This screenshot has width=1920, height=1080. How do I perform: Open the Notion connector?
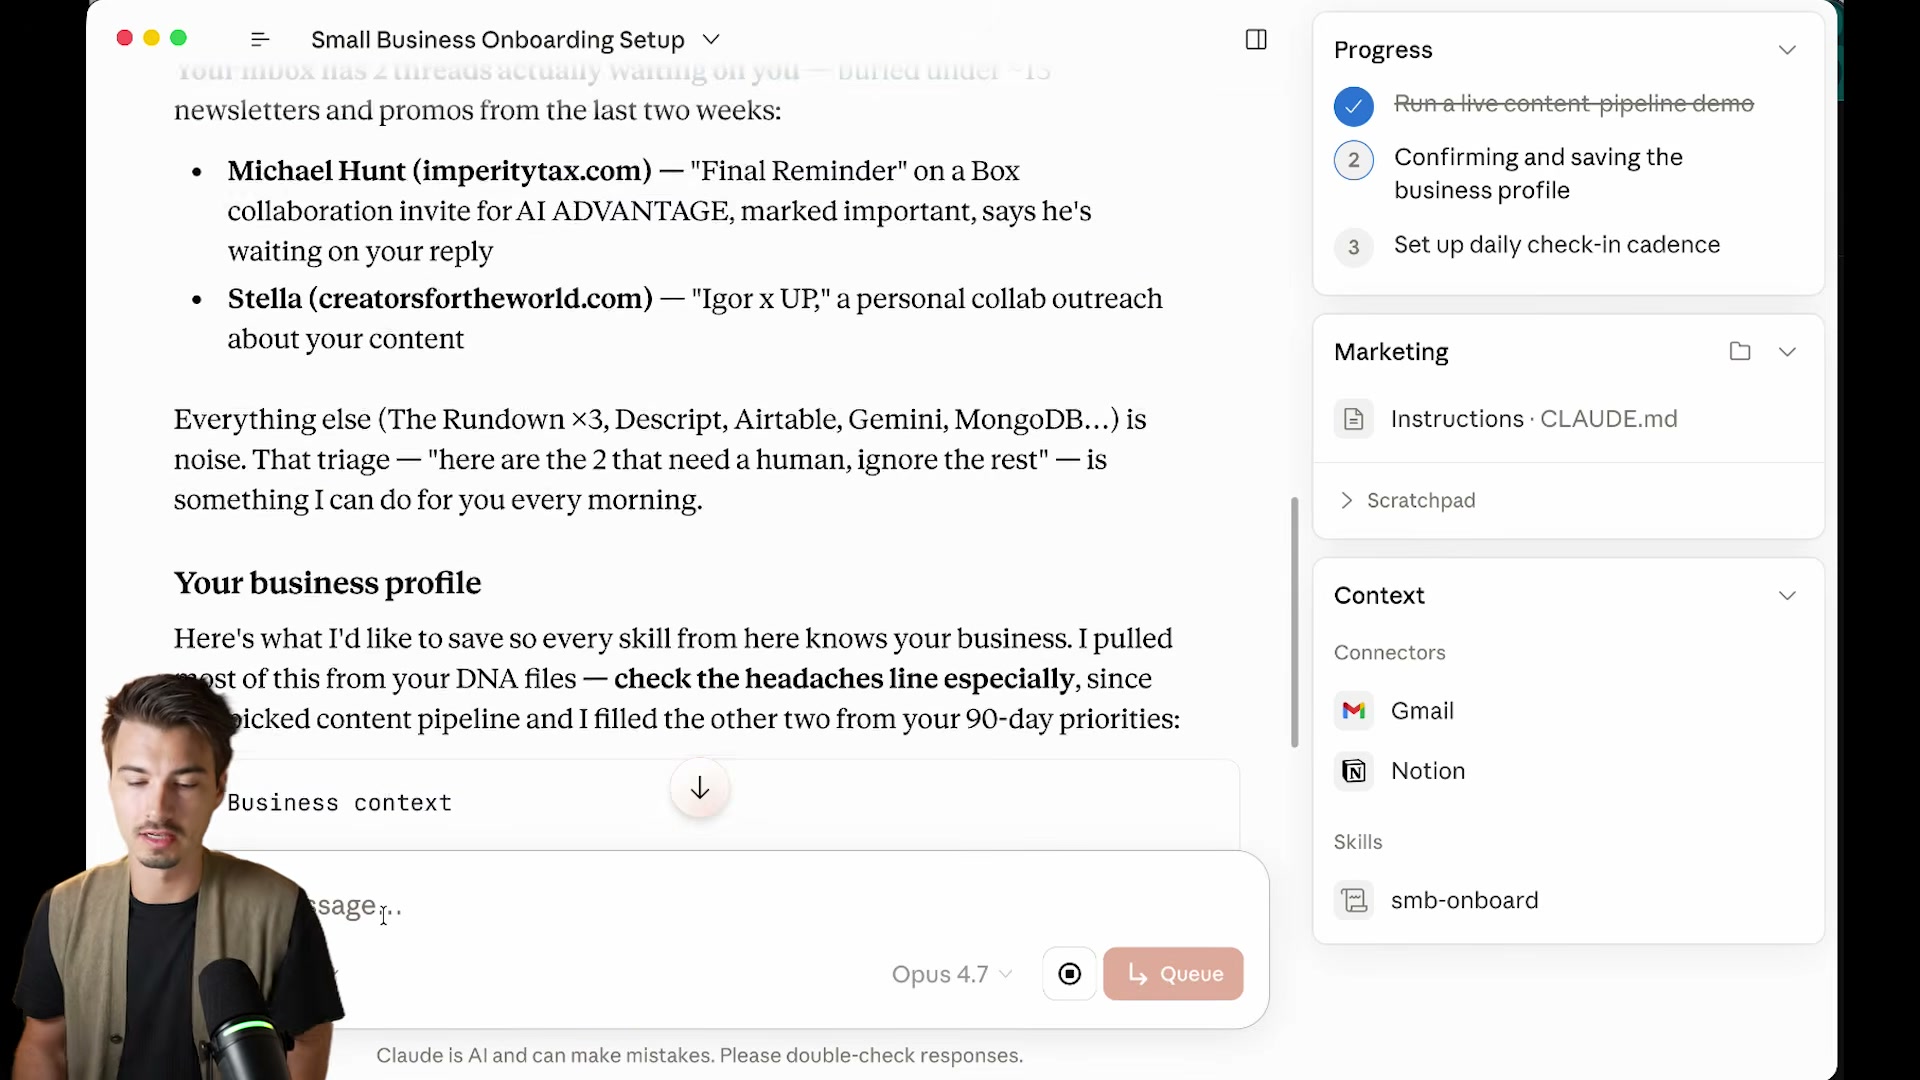point(1428,771)
